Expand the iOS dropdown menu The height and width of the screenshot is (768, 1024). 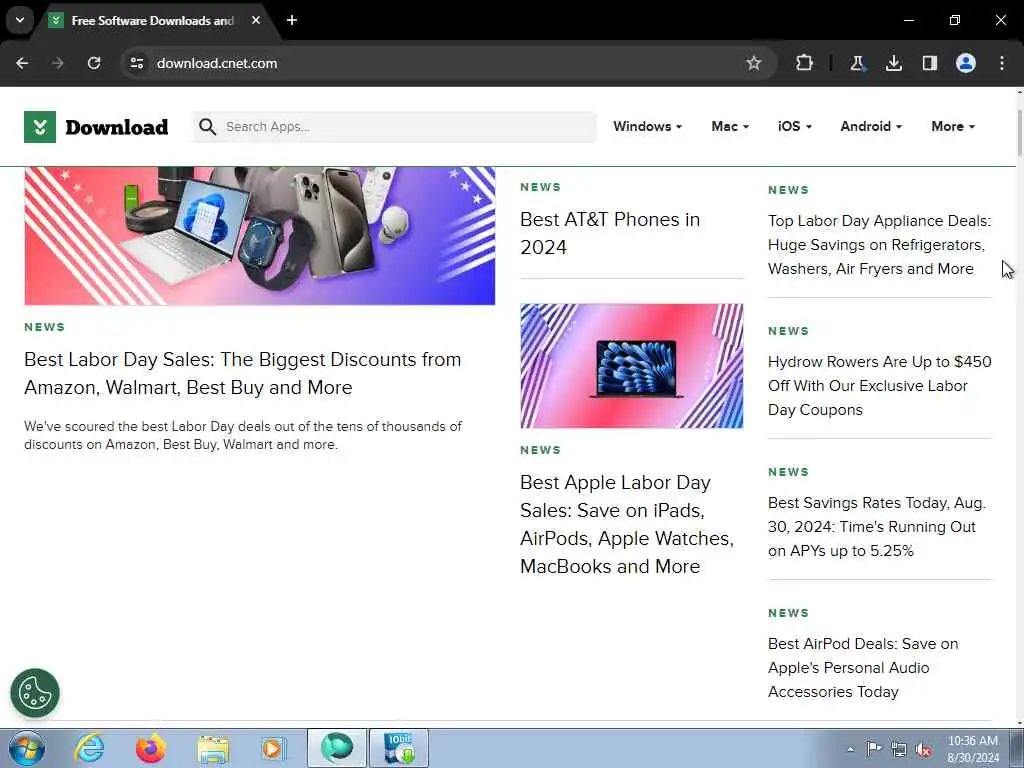click(x=794, y=127)
